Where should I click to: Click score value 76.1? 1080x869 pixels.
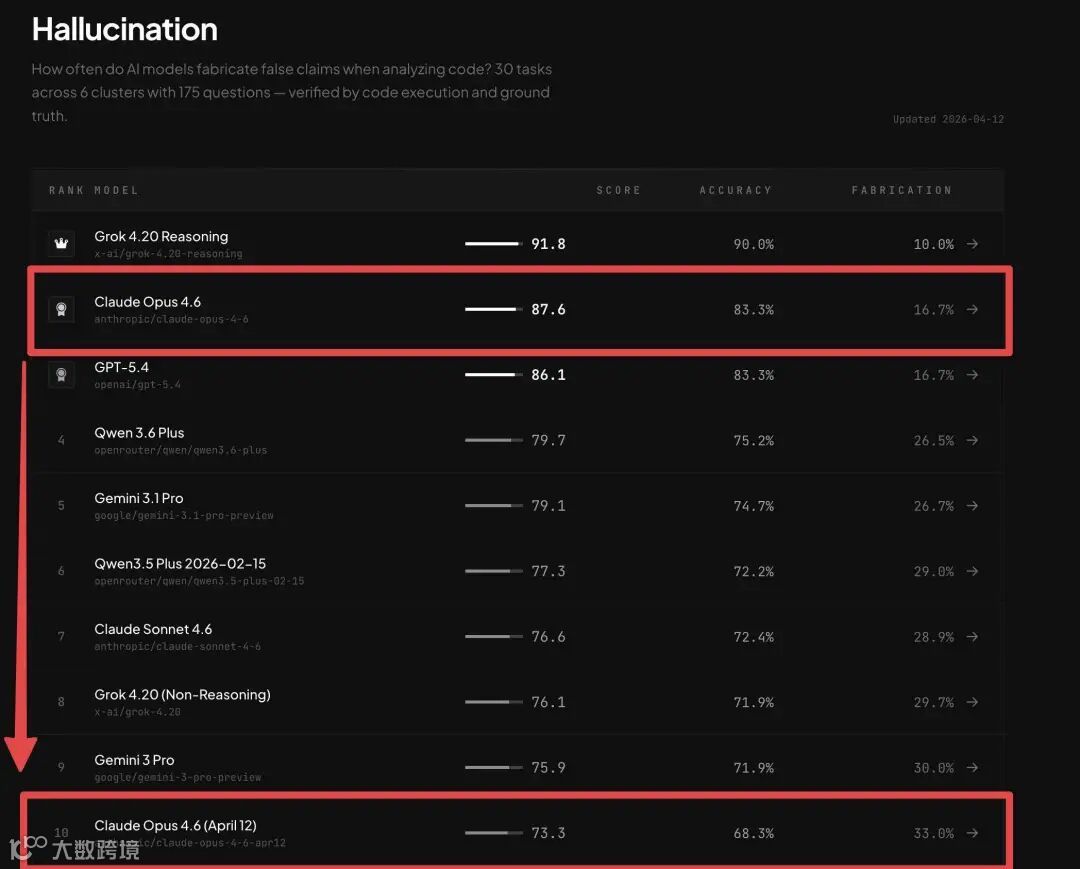point(548,702)
